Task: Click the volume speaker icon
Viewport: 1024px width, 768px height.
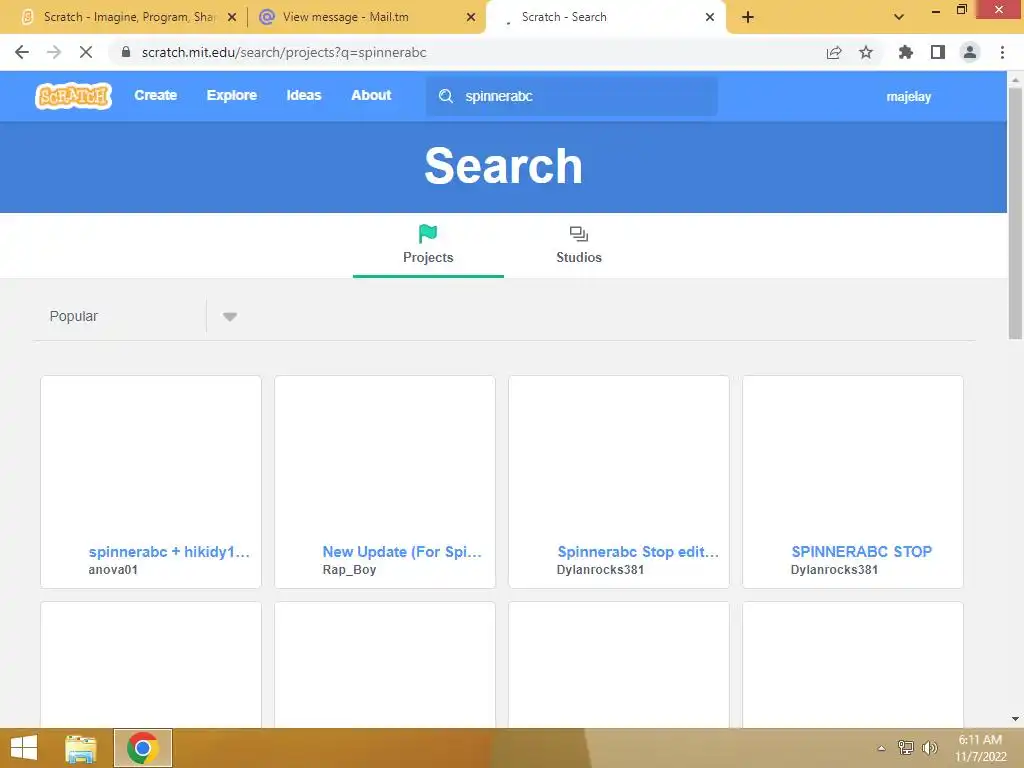Action: (x=929, y=748)
